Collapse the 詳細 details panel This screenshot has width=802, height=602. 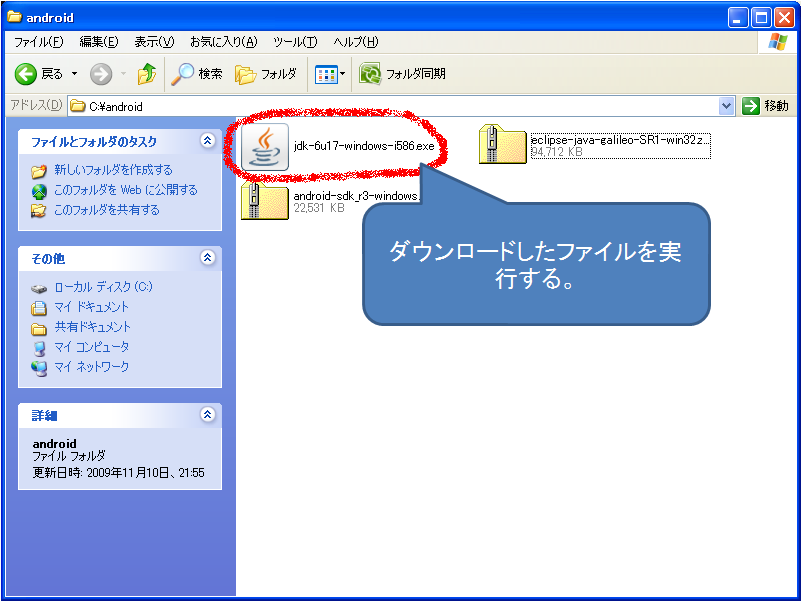click(x=207, y=414)
